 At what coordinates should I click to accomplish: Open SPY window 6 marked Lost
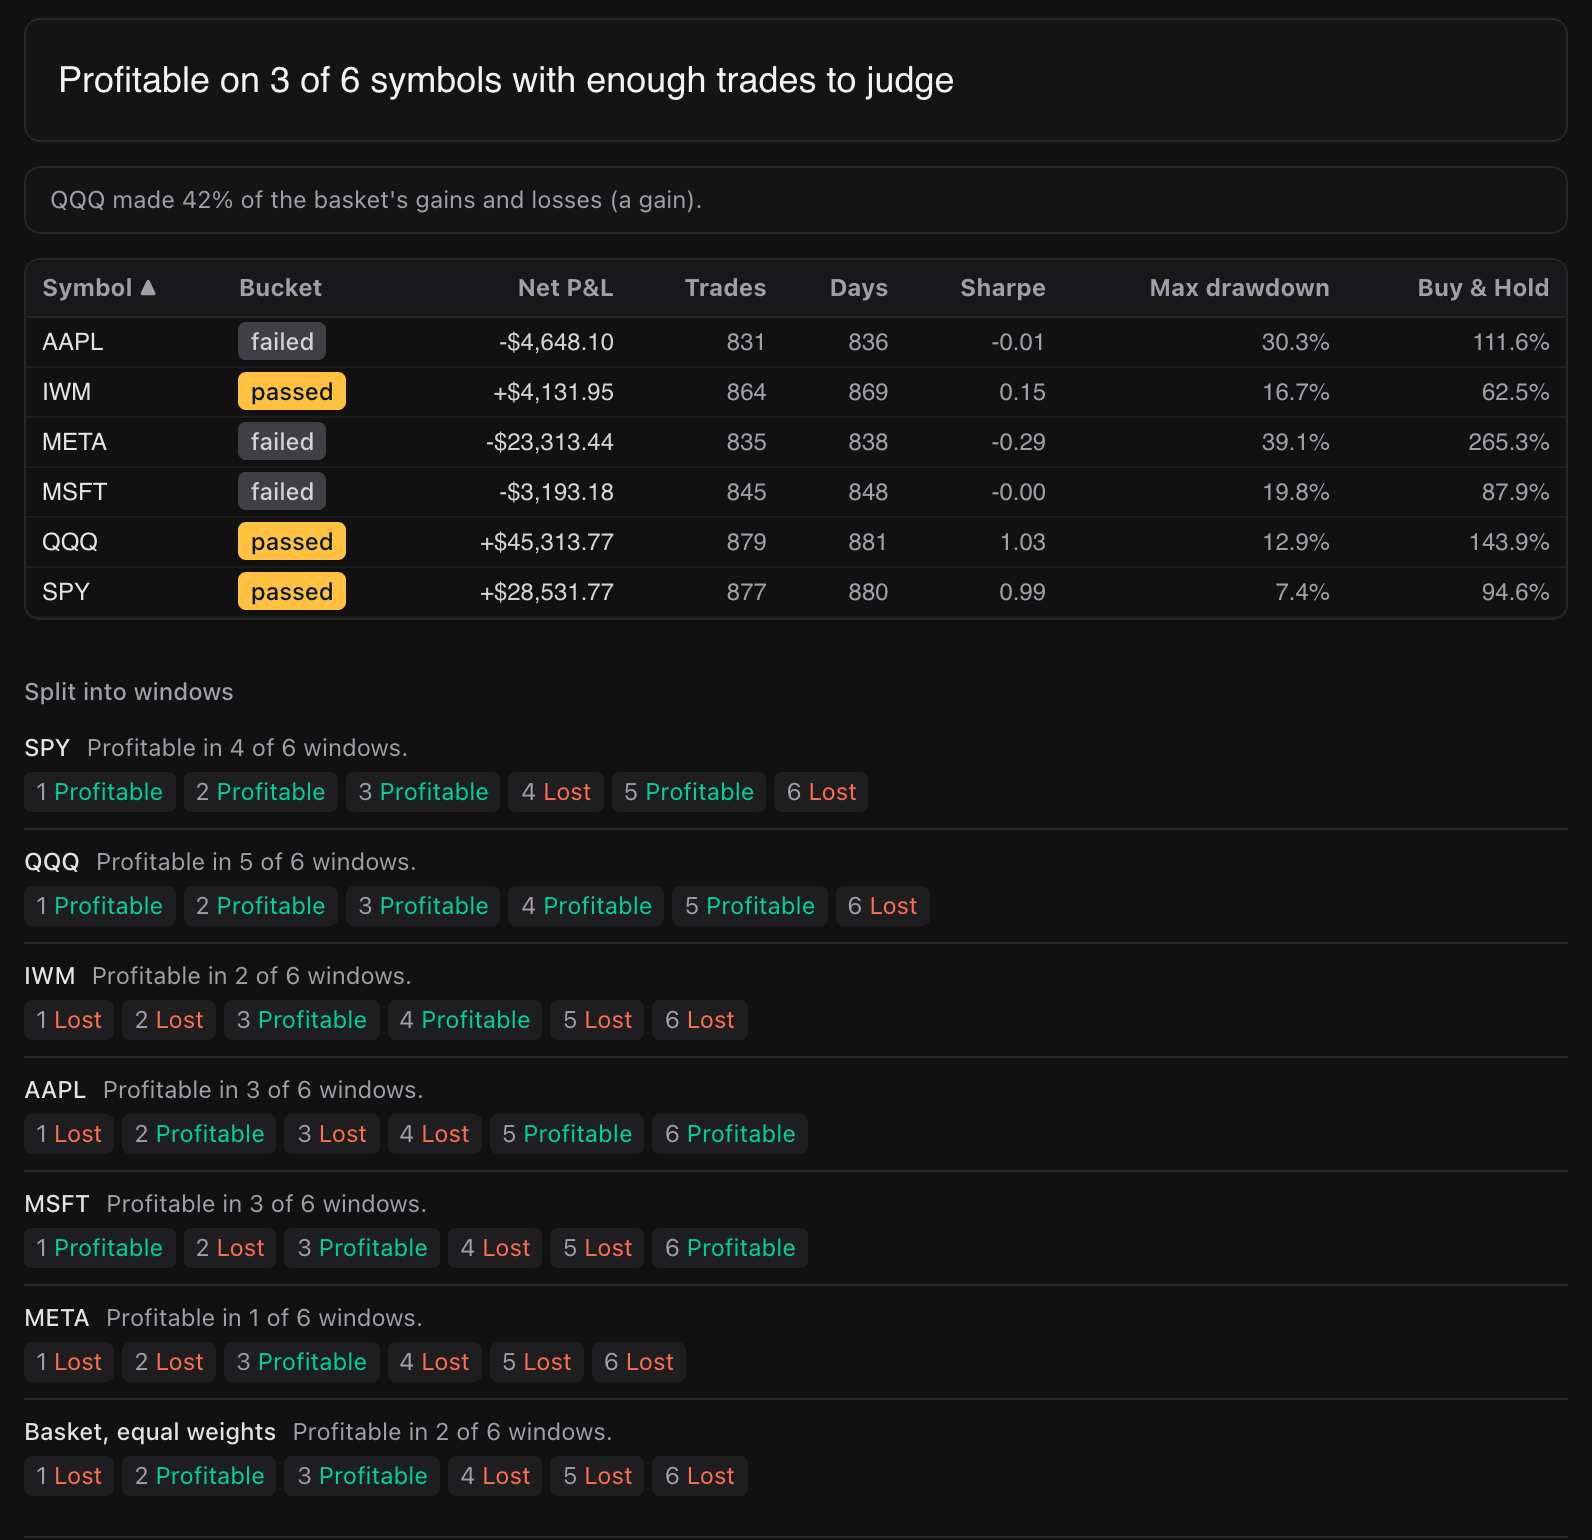pos(821,792)
